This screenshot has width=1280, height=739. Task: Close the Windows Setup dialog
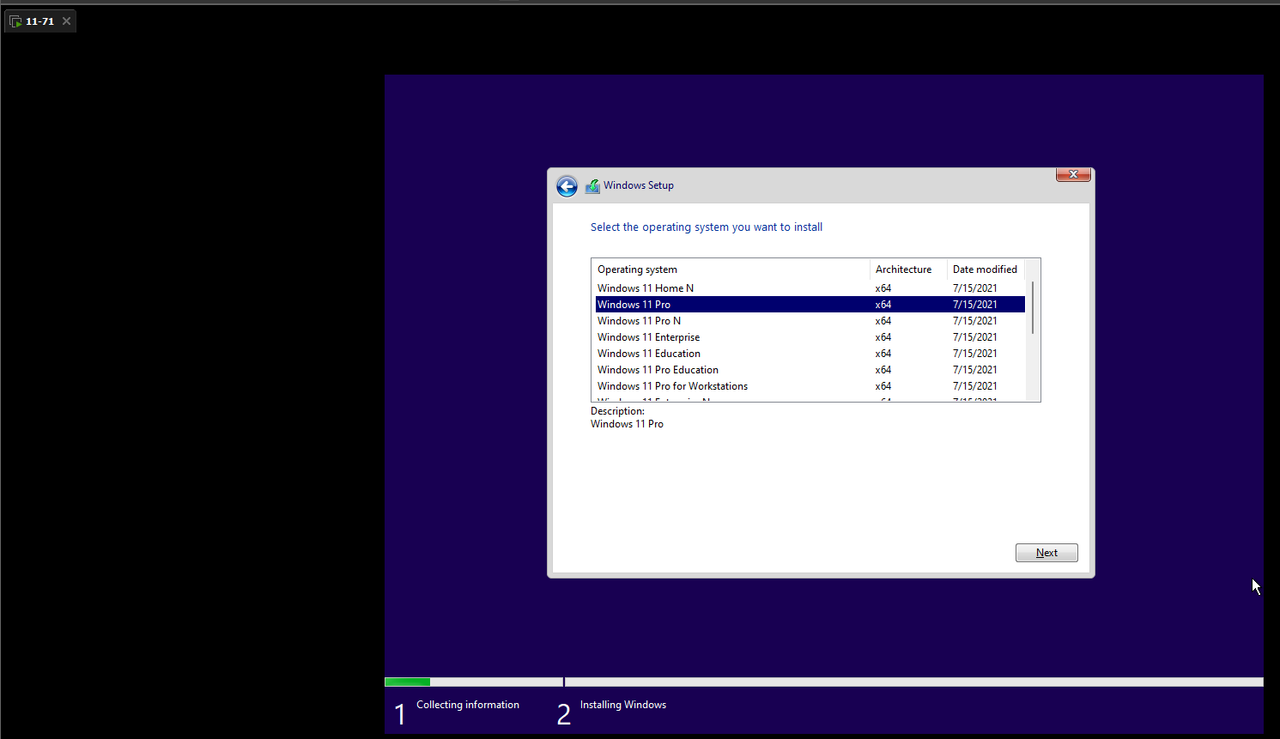(1073, 175)
